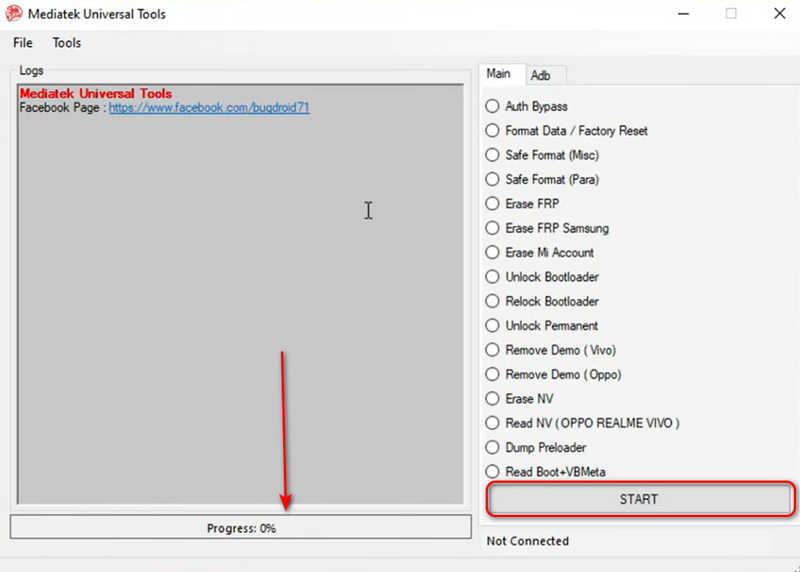Image resolution: width=800 pixels, height=572 pixels.
Task: Choose Unlock Permanent option
Action: pyautogui.click(x=542, y=326)
